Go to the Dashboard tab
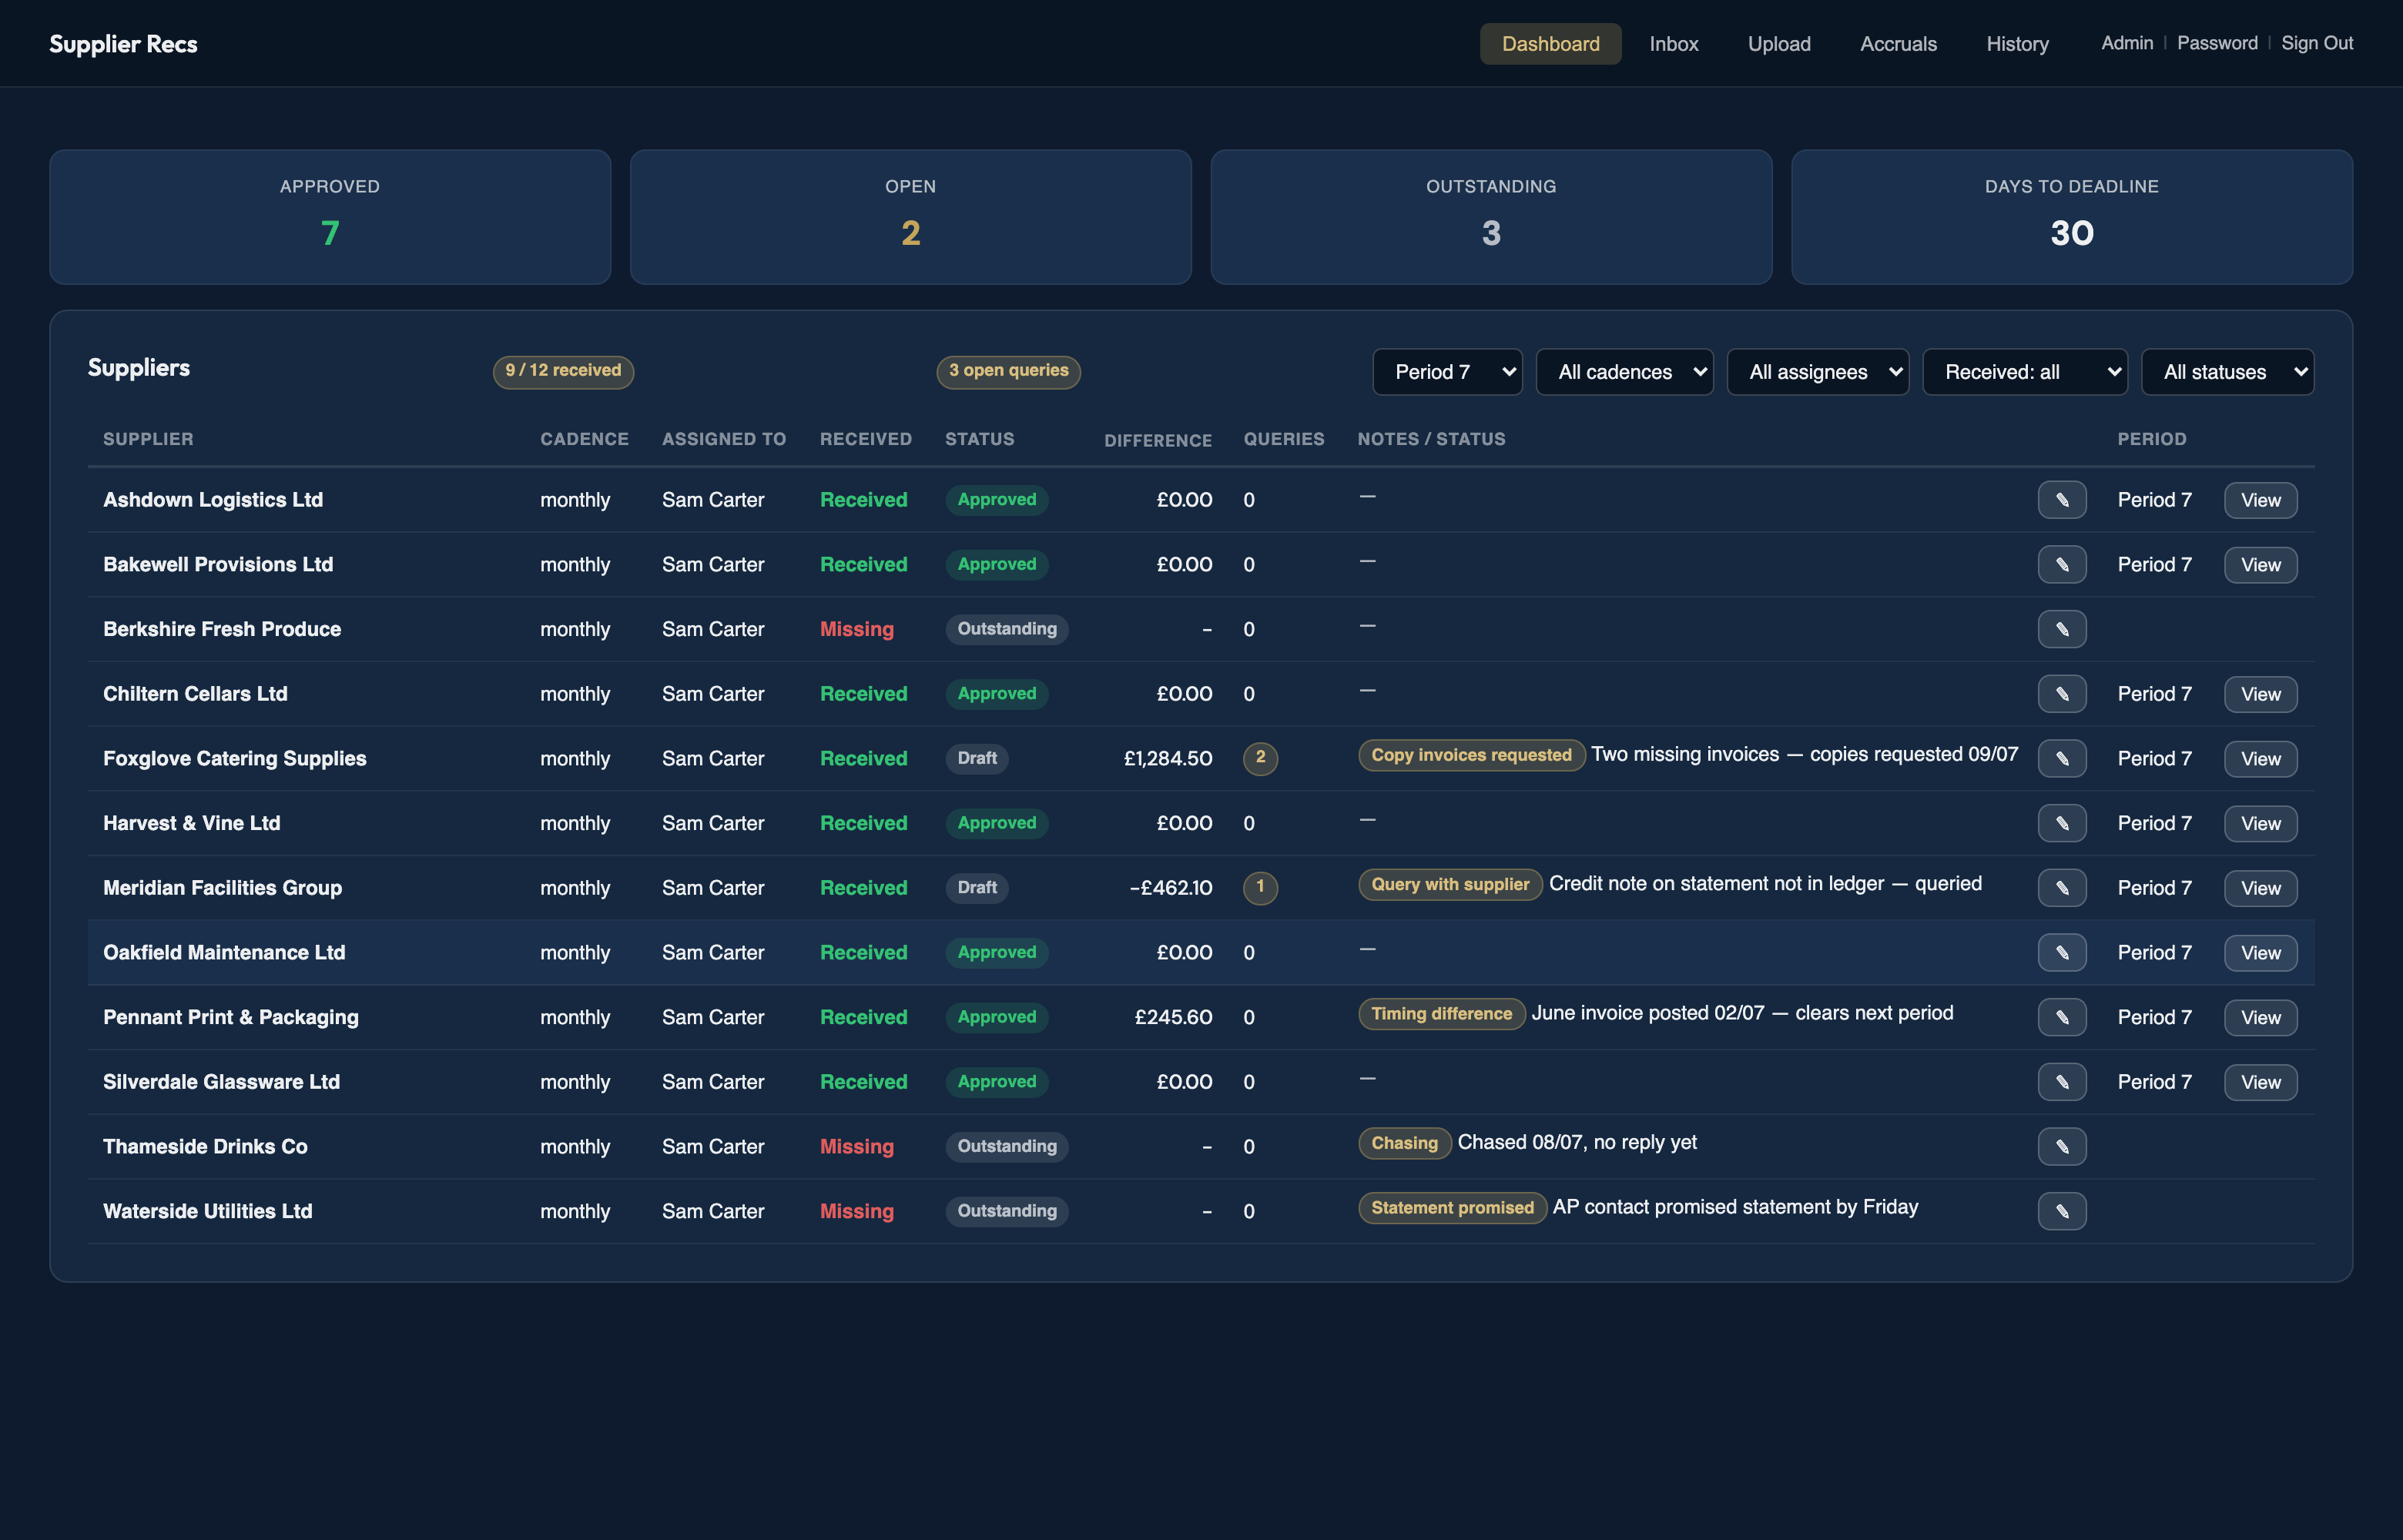 pos(1550,44)
